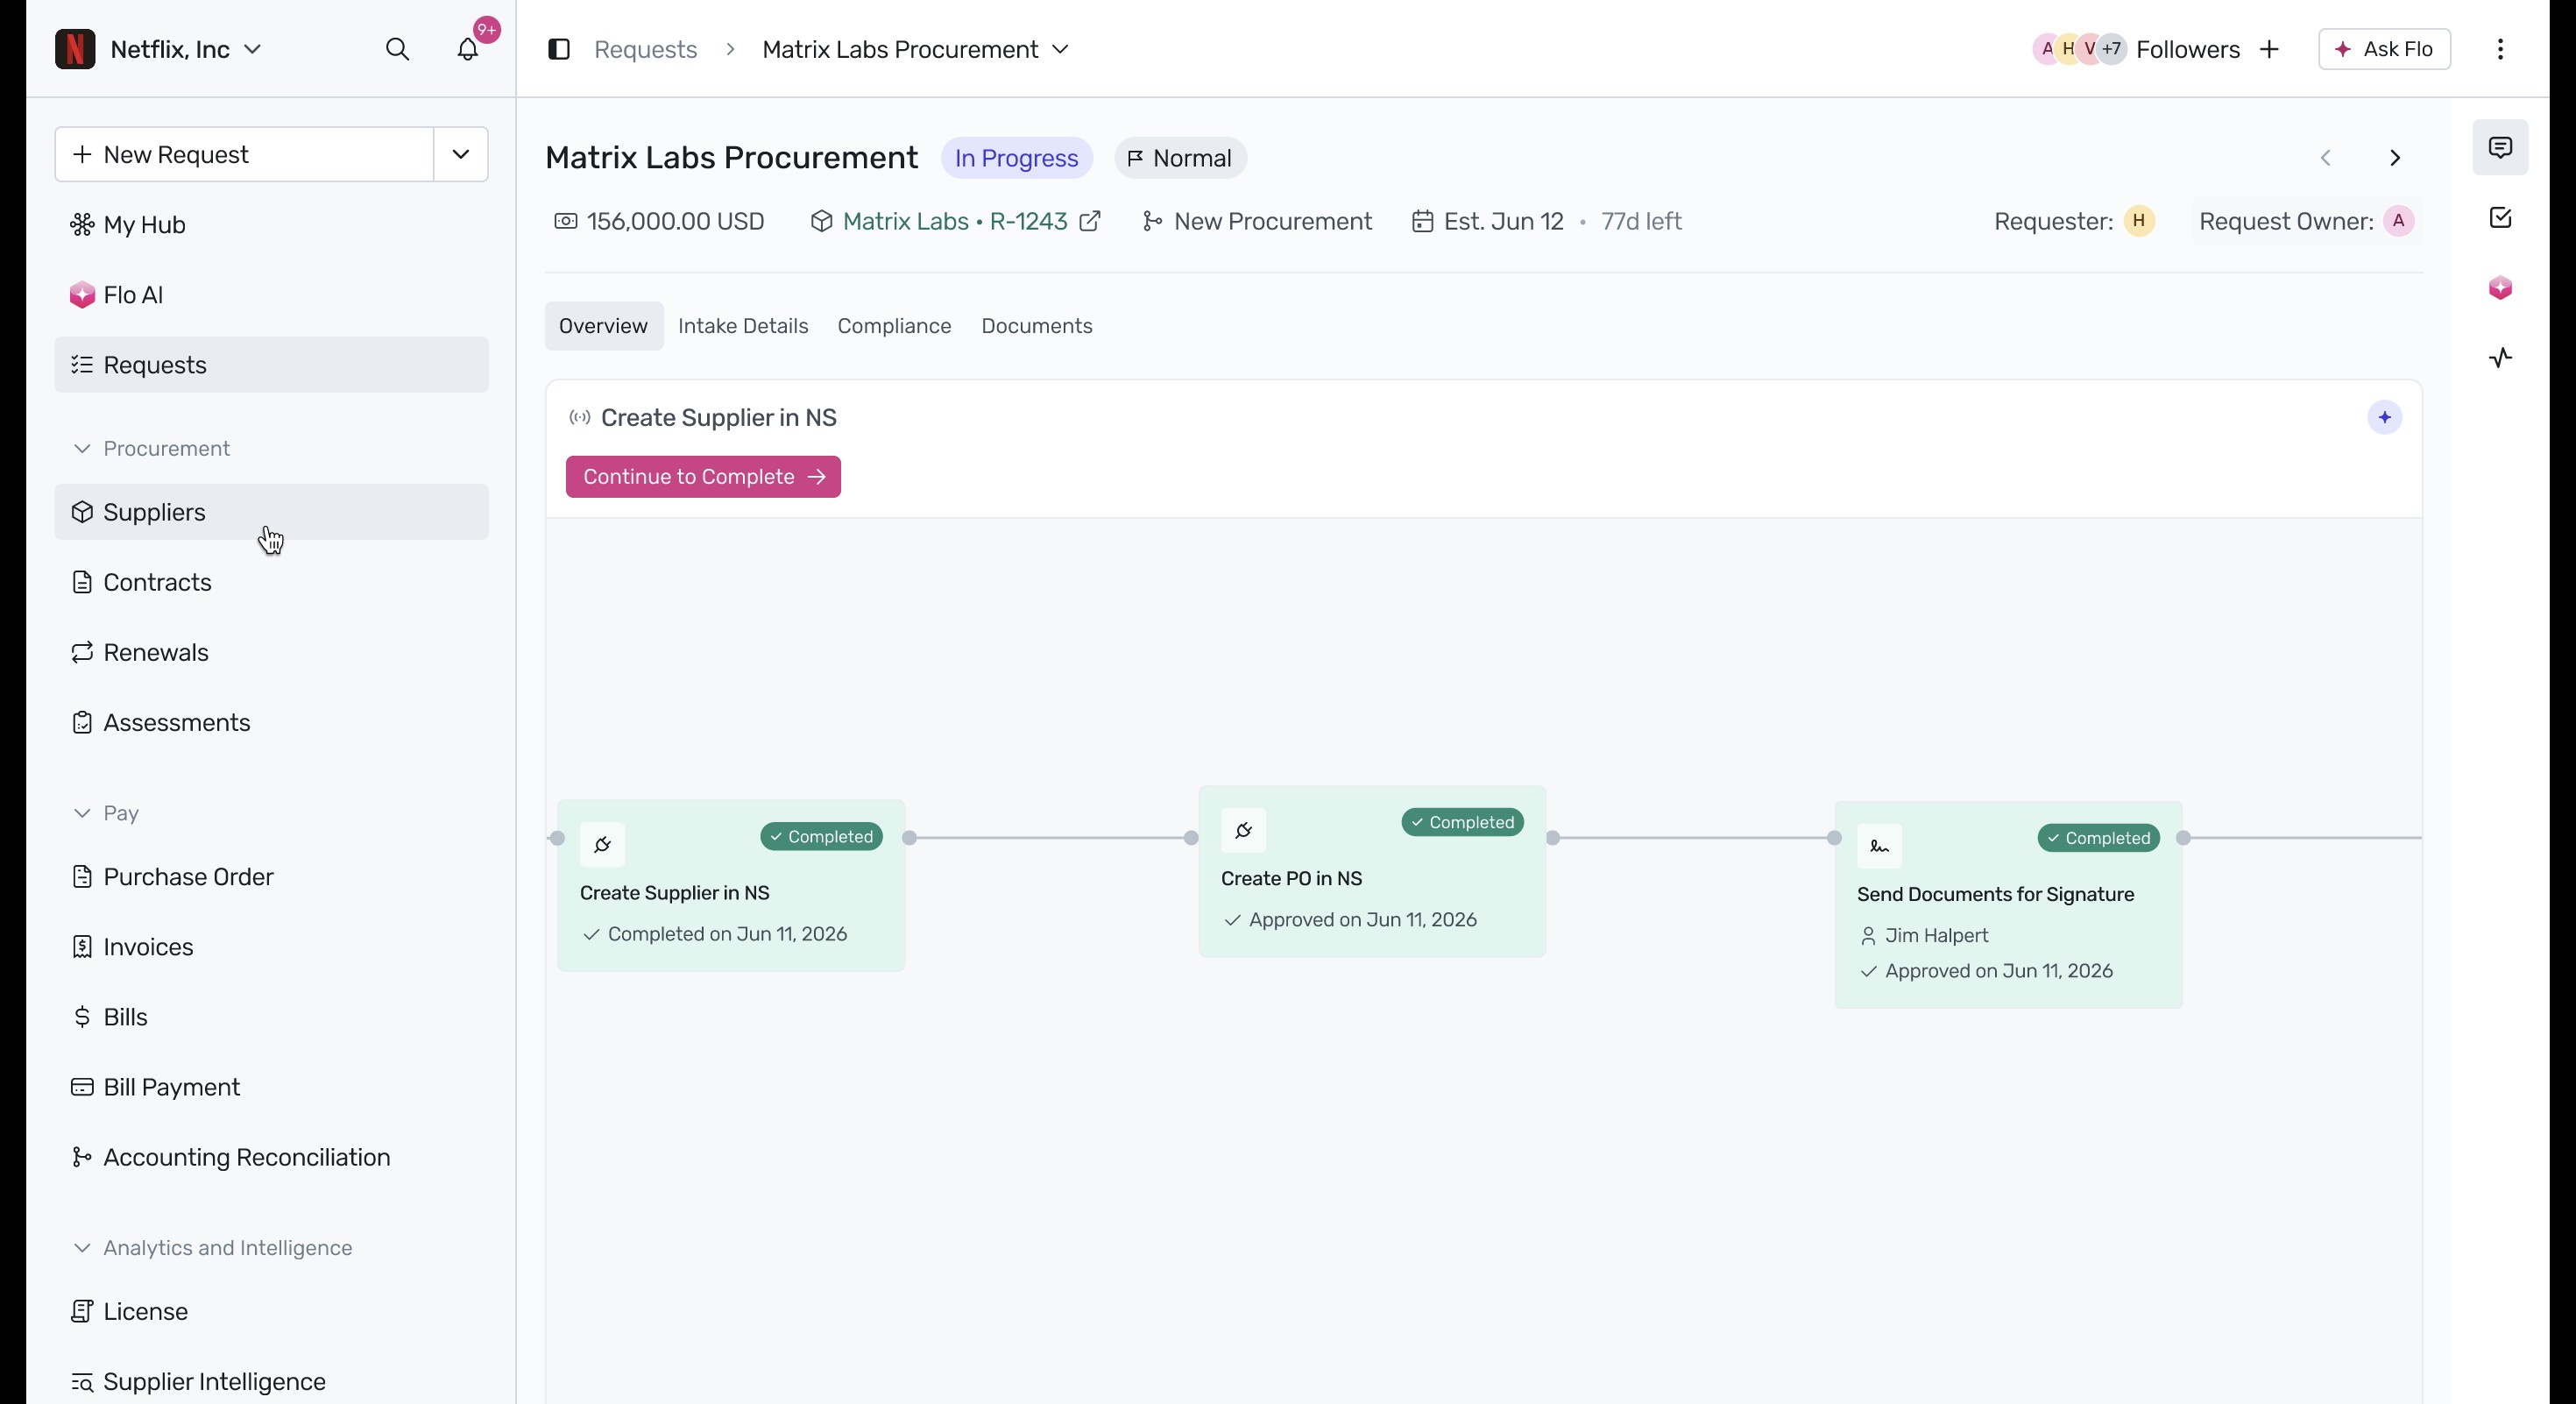Open the activity pulse icon
2576x1404 pixels.
[x=2500, y=358]
